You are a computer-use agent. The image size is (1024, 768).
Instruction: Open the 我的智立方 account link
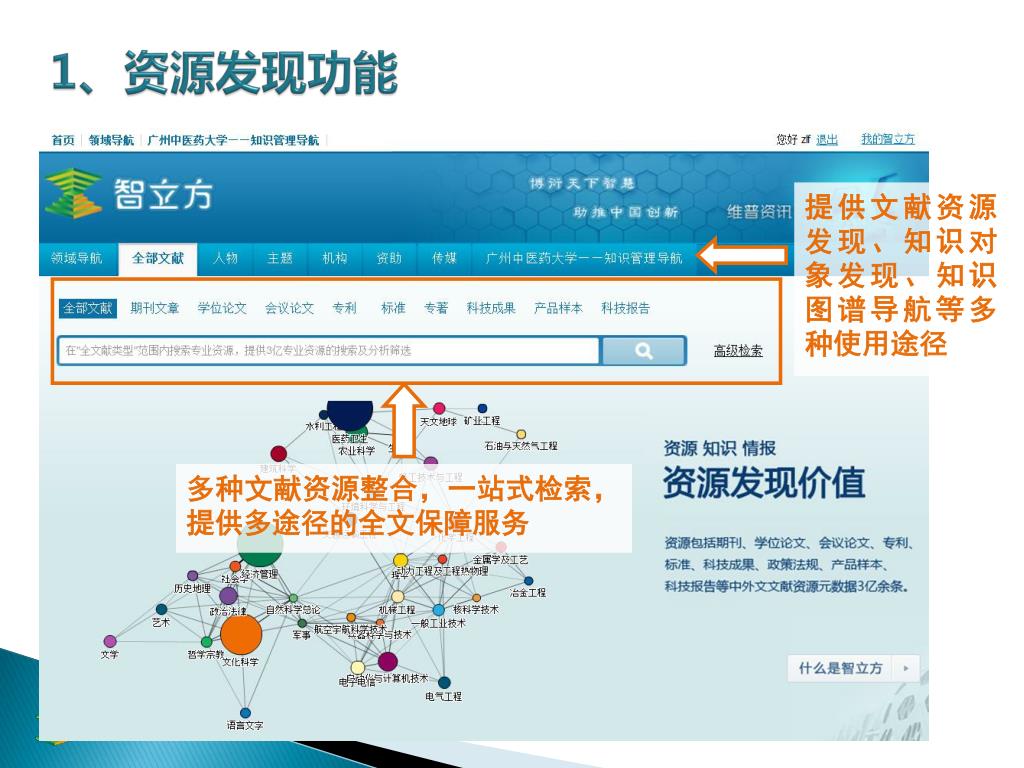(888, 139)
